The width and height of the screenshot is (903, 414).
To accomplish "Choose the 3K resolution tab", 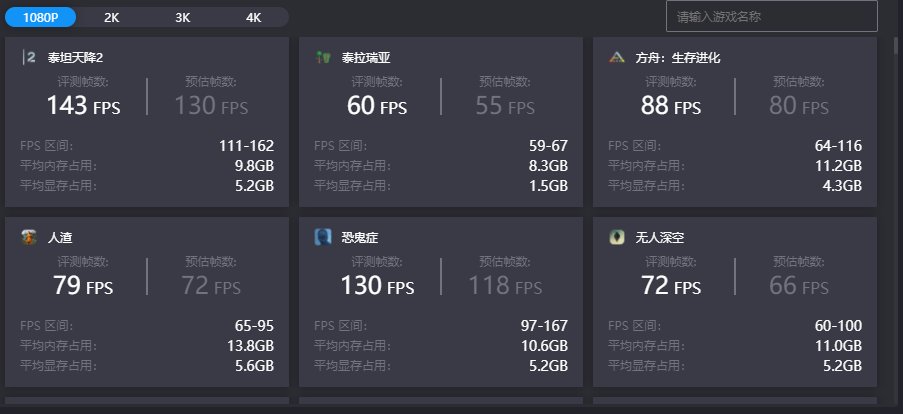I will click(183, 17).
